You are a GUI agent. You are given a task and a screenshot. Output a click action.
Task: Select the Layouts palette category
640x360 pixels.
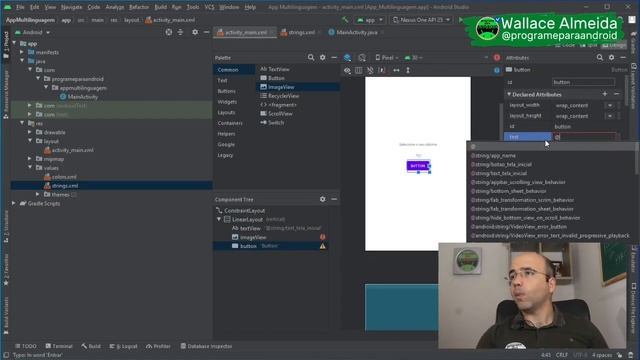tap(226, 112)
